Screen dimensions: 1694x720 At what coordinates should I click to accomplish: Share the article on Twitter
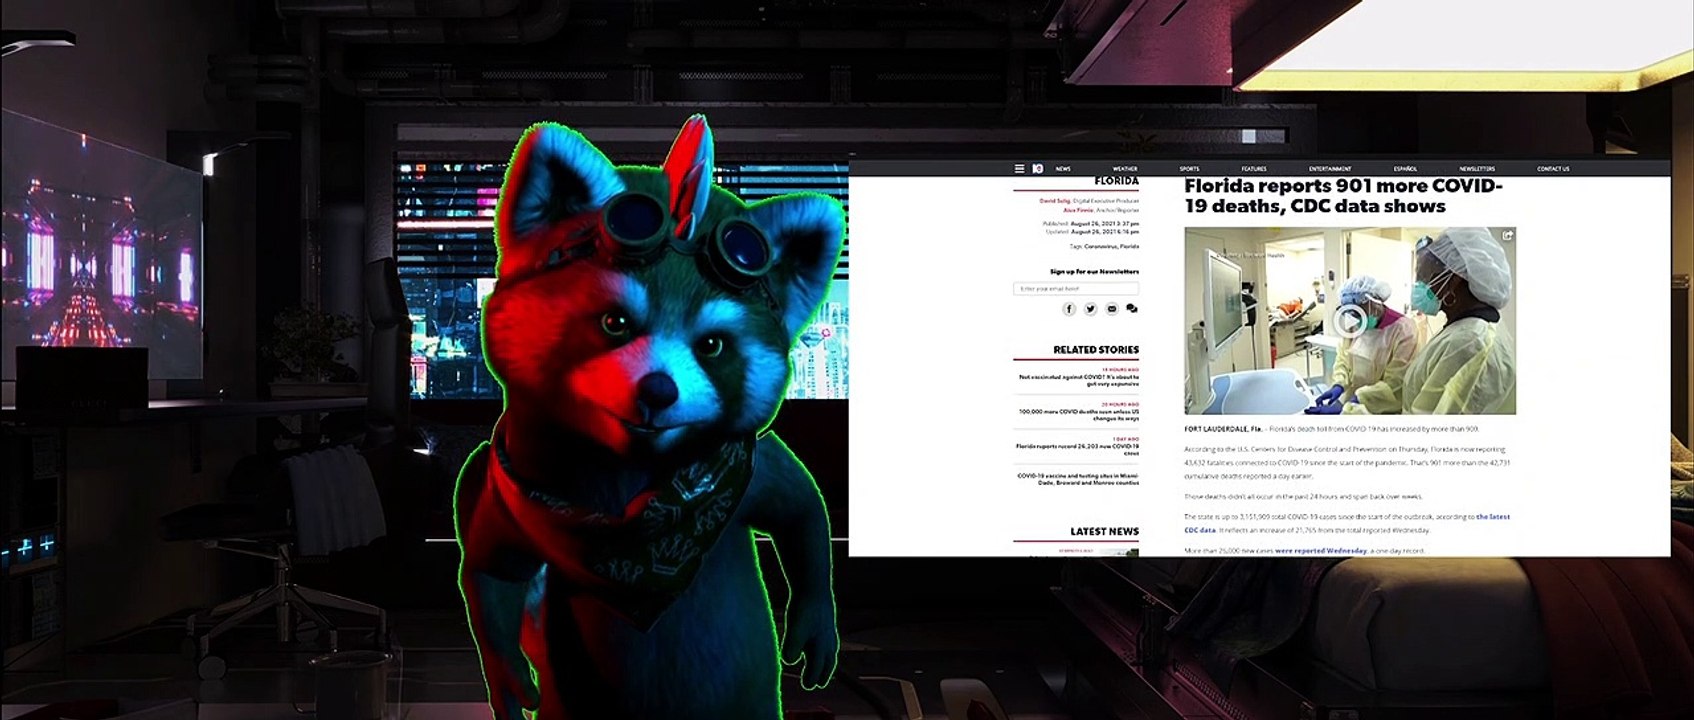(1090, 309)
